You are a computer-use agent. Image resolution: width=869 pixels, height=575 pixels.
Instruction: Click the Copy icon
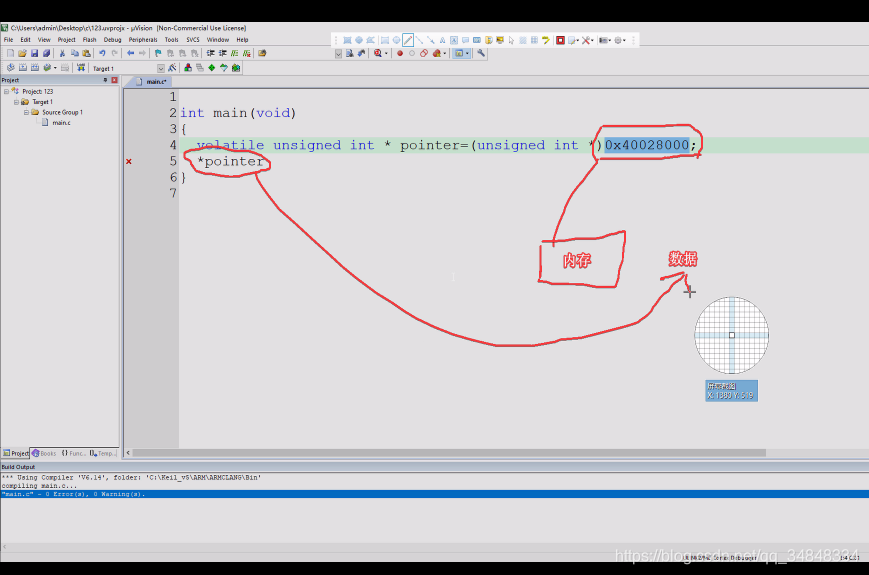coord(74,53)
